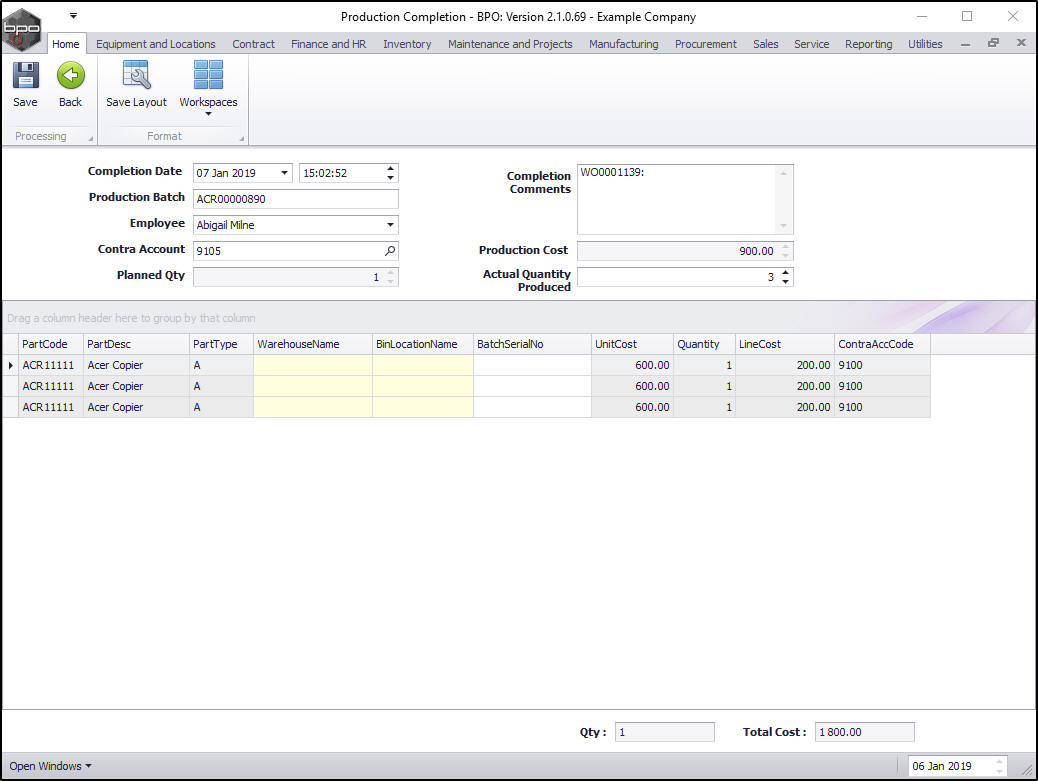Select WarehouseName cell in first row
Screen dimensions: 1038x781
pyautogui.click(x=313, y=365)
